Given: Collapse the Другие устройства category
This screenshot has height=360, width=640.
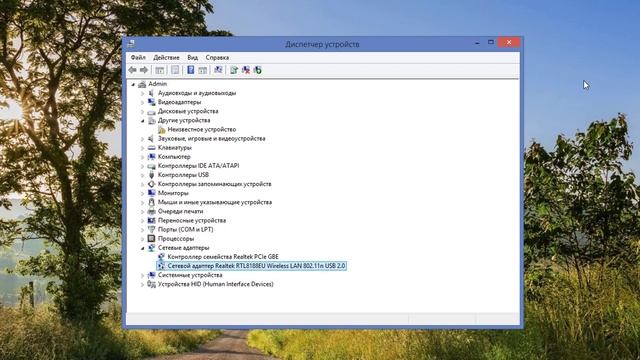Looking at the screenshot, I should pyautogui.click(x=142, y=121).
